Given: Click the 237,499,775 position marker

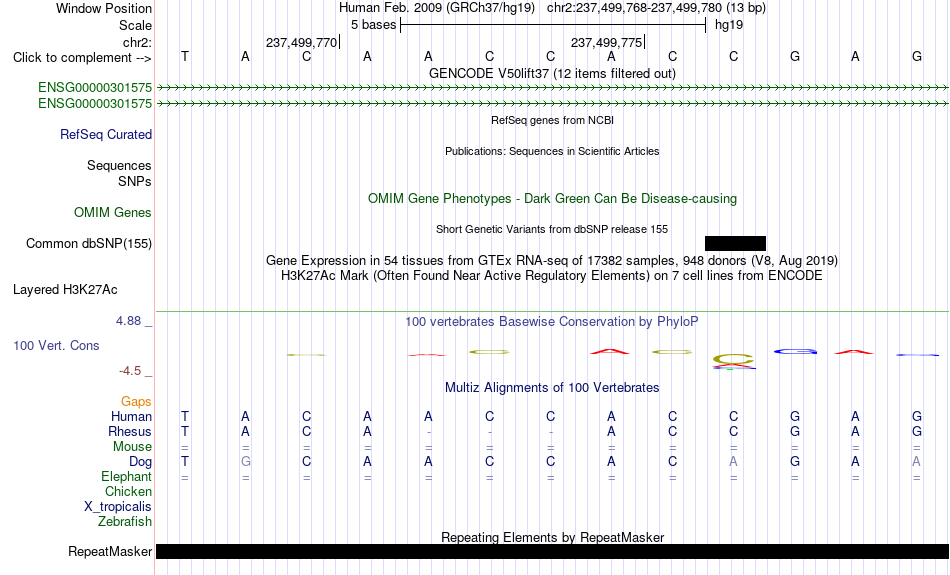Looking at the screenshot, I should pyautogui.click(x=606, y=42).
